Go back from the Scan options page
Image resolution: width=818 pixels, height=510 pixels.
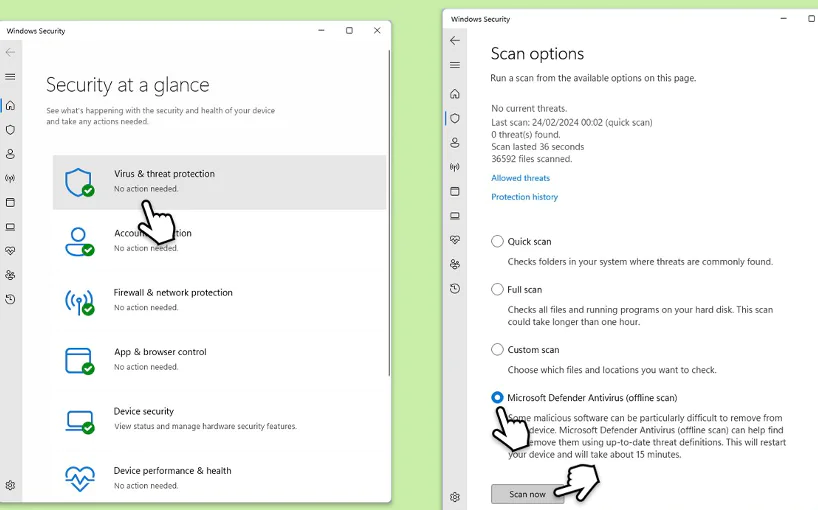click(455, 41)
